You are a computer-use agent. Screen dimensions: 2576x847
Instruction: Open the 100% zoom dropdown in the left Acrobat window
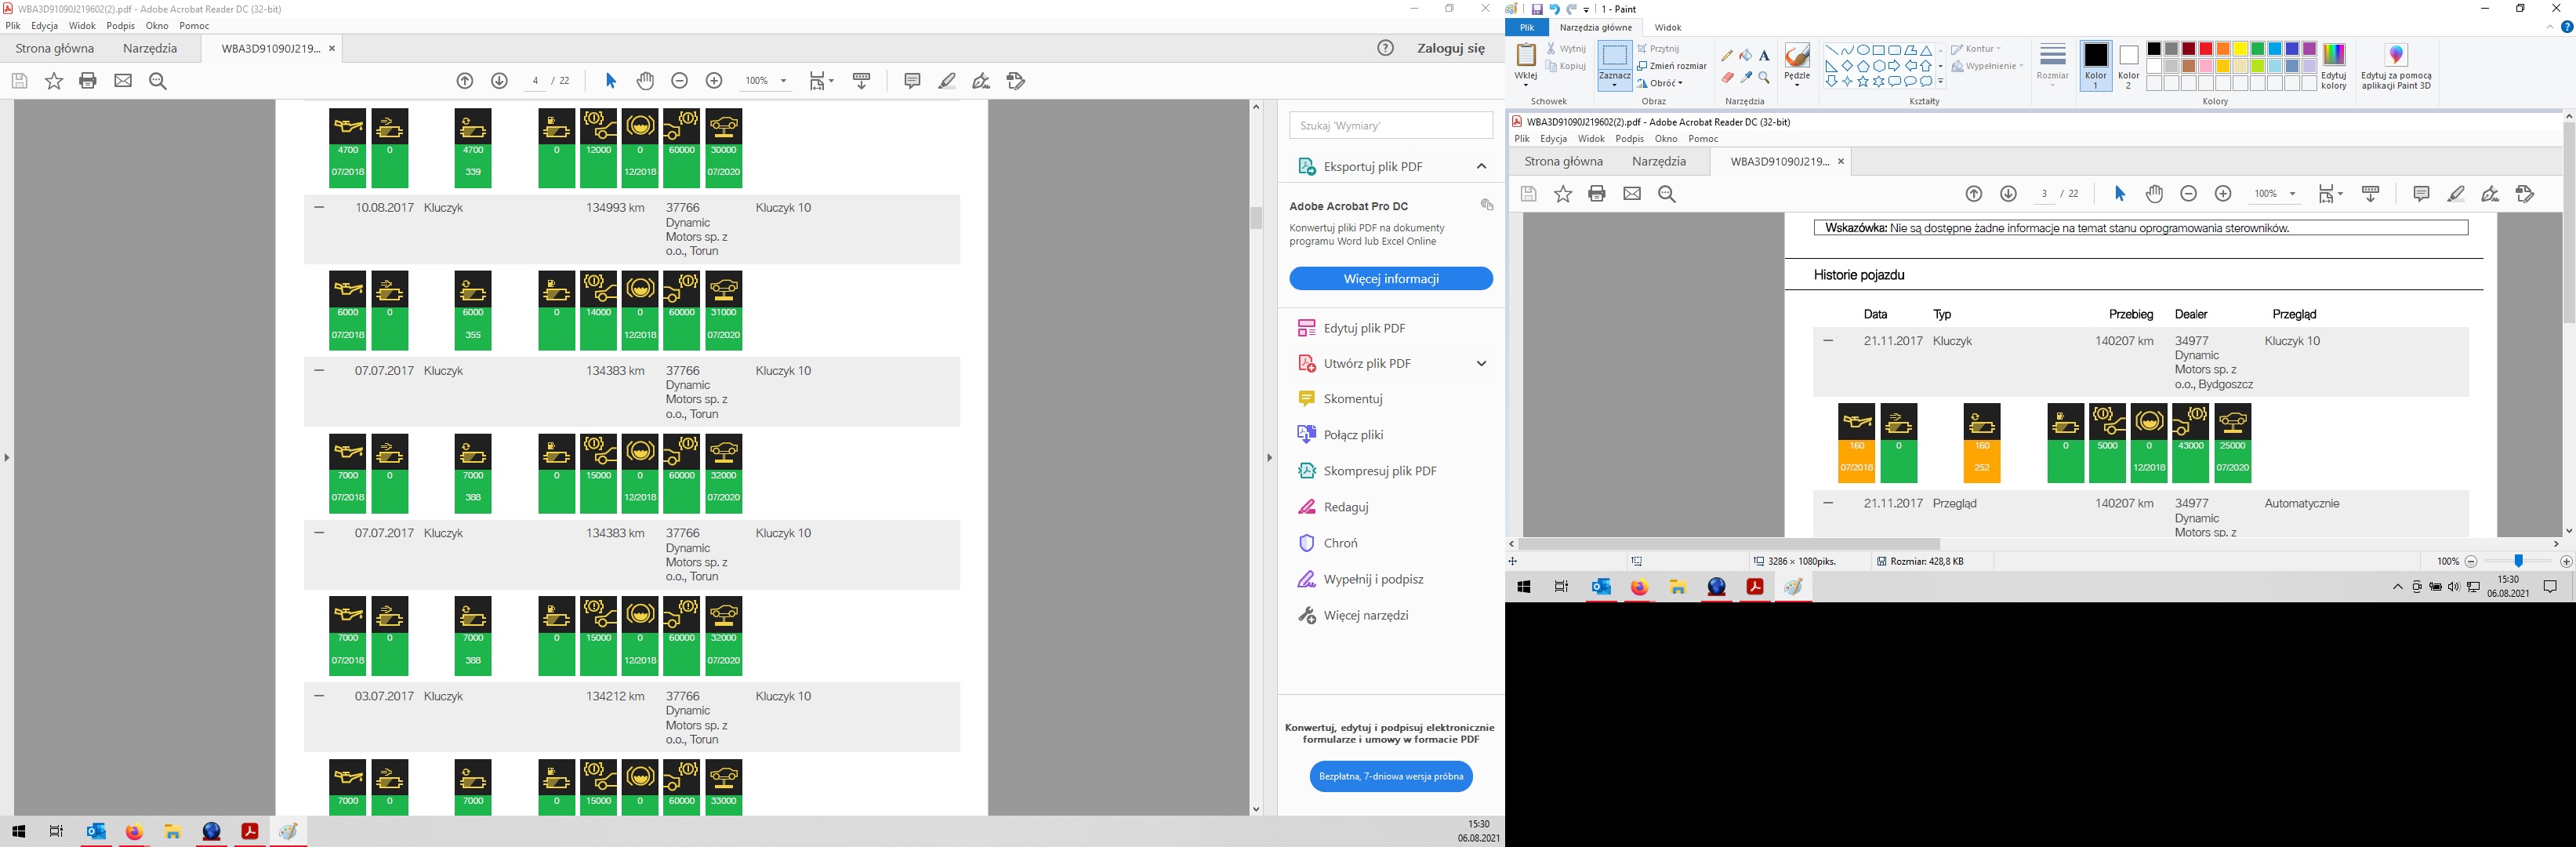pos(783,81)
